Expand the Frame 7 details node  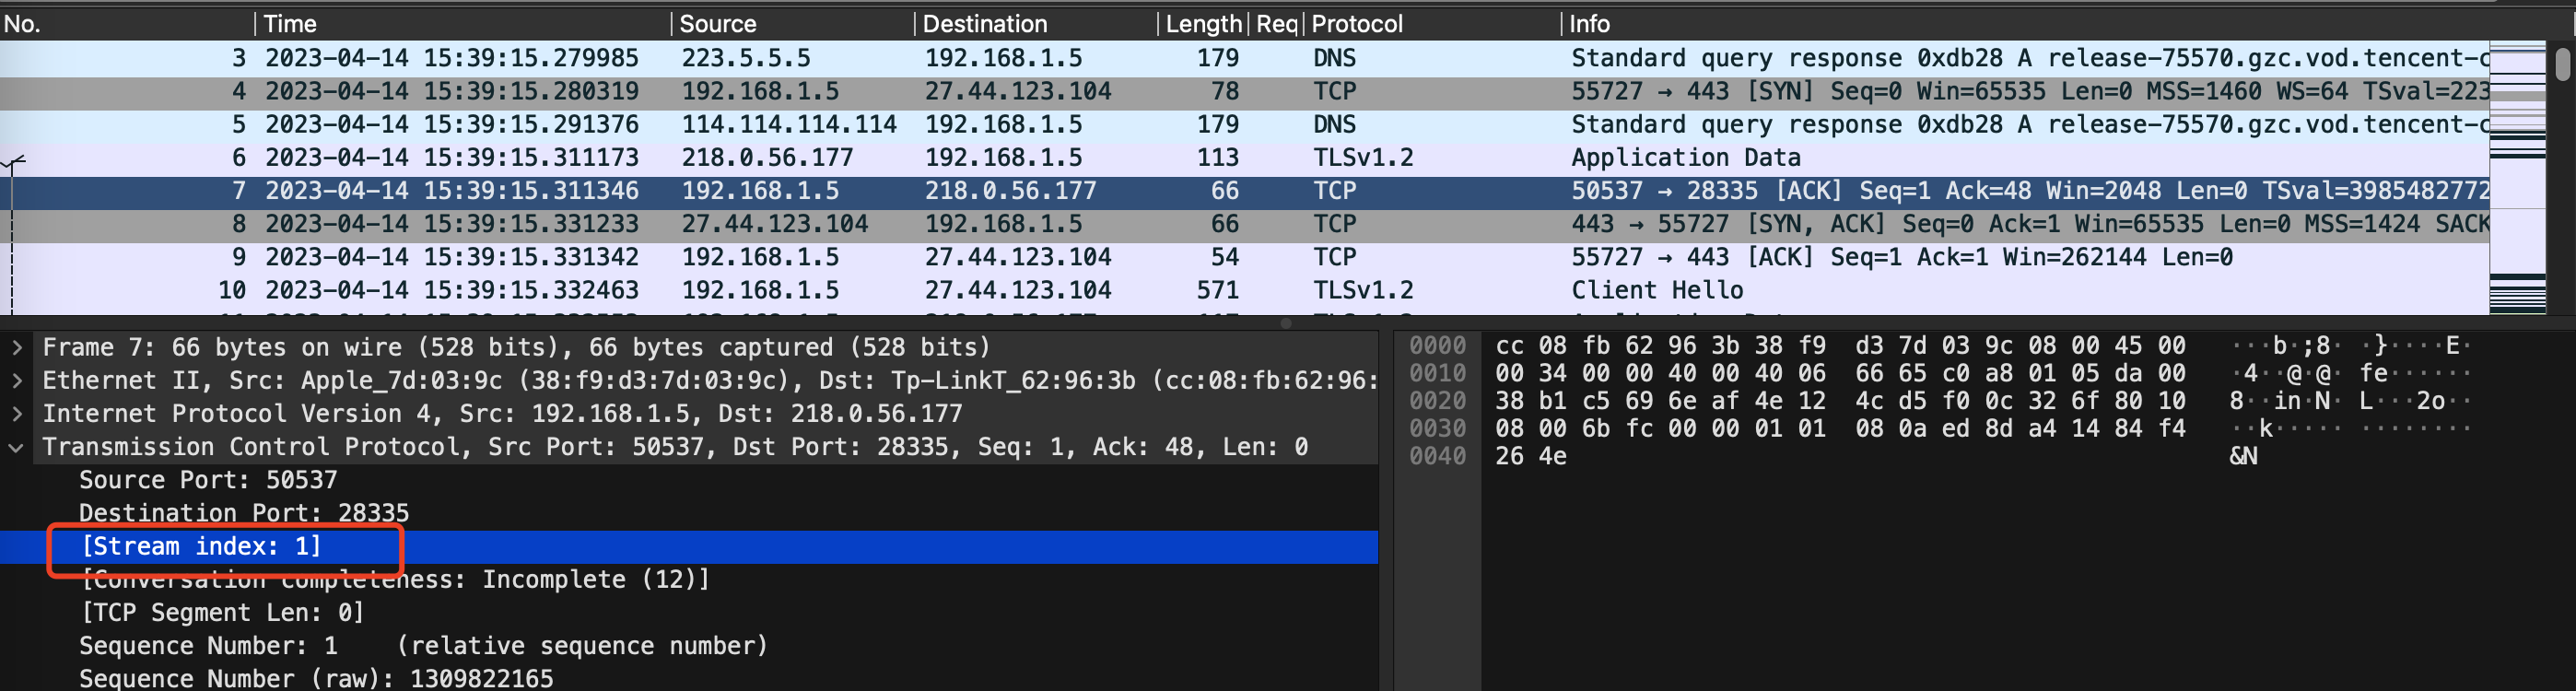(17, 347)
